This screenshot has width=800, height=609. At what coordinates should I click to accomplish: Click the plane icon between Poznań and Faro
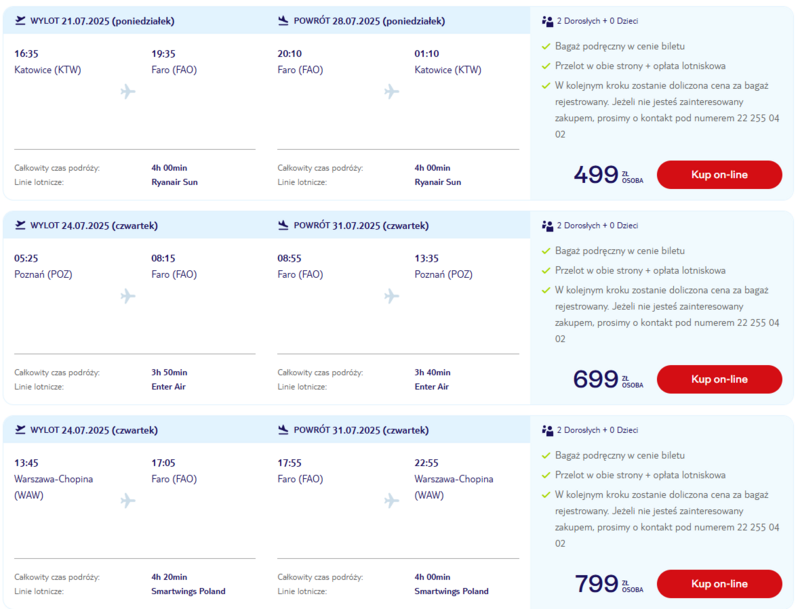tap(128, 296)
